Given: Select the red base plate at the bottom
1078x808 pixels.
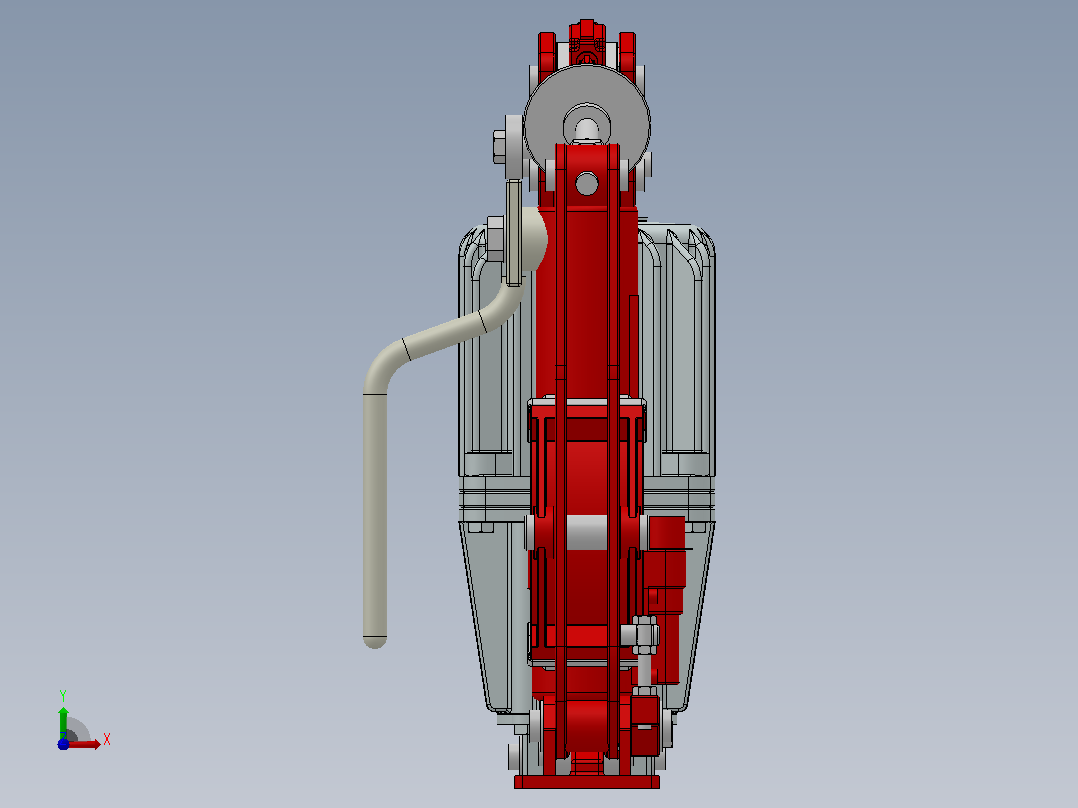Looking at the screenshot, I should coord(586,782).
